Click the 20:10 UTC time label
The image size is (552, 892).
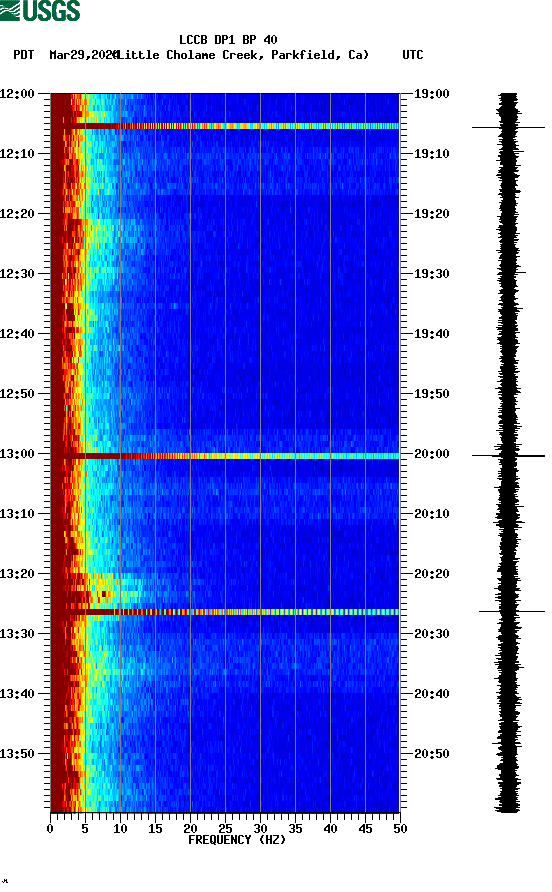pos(432,514)
